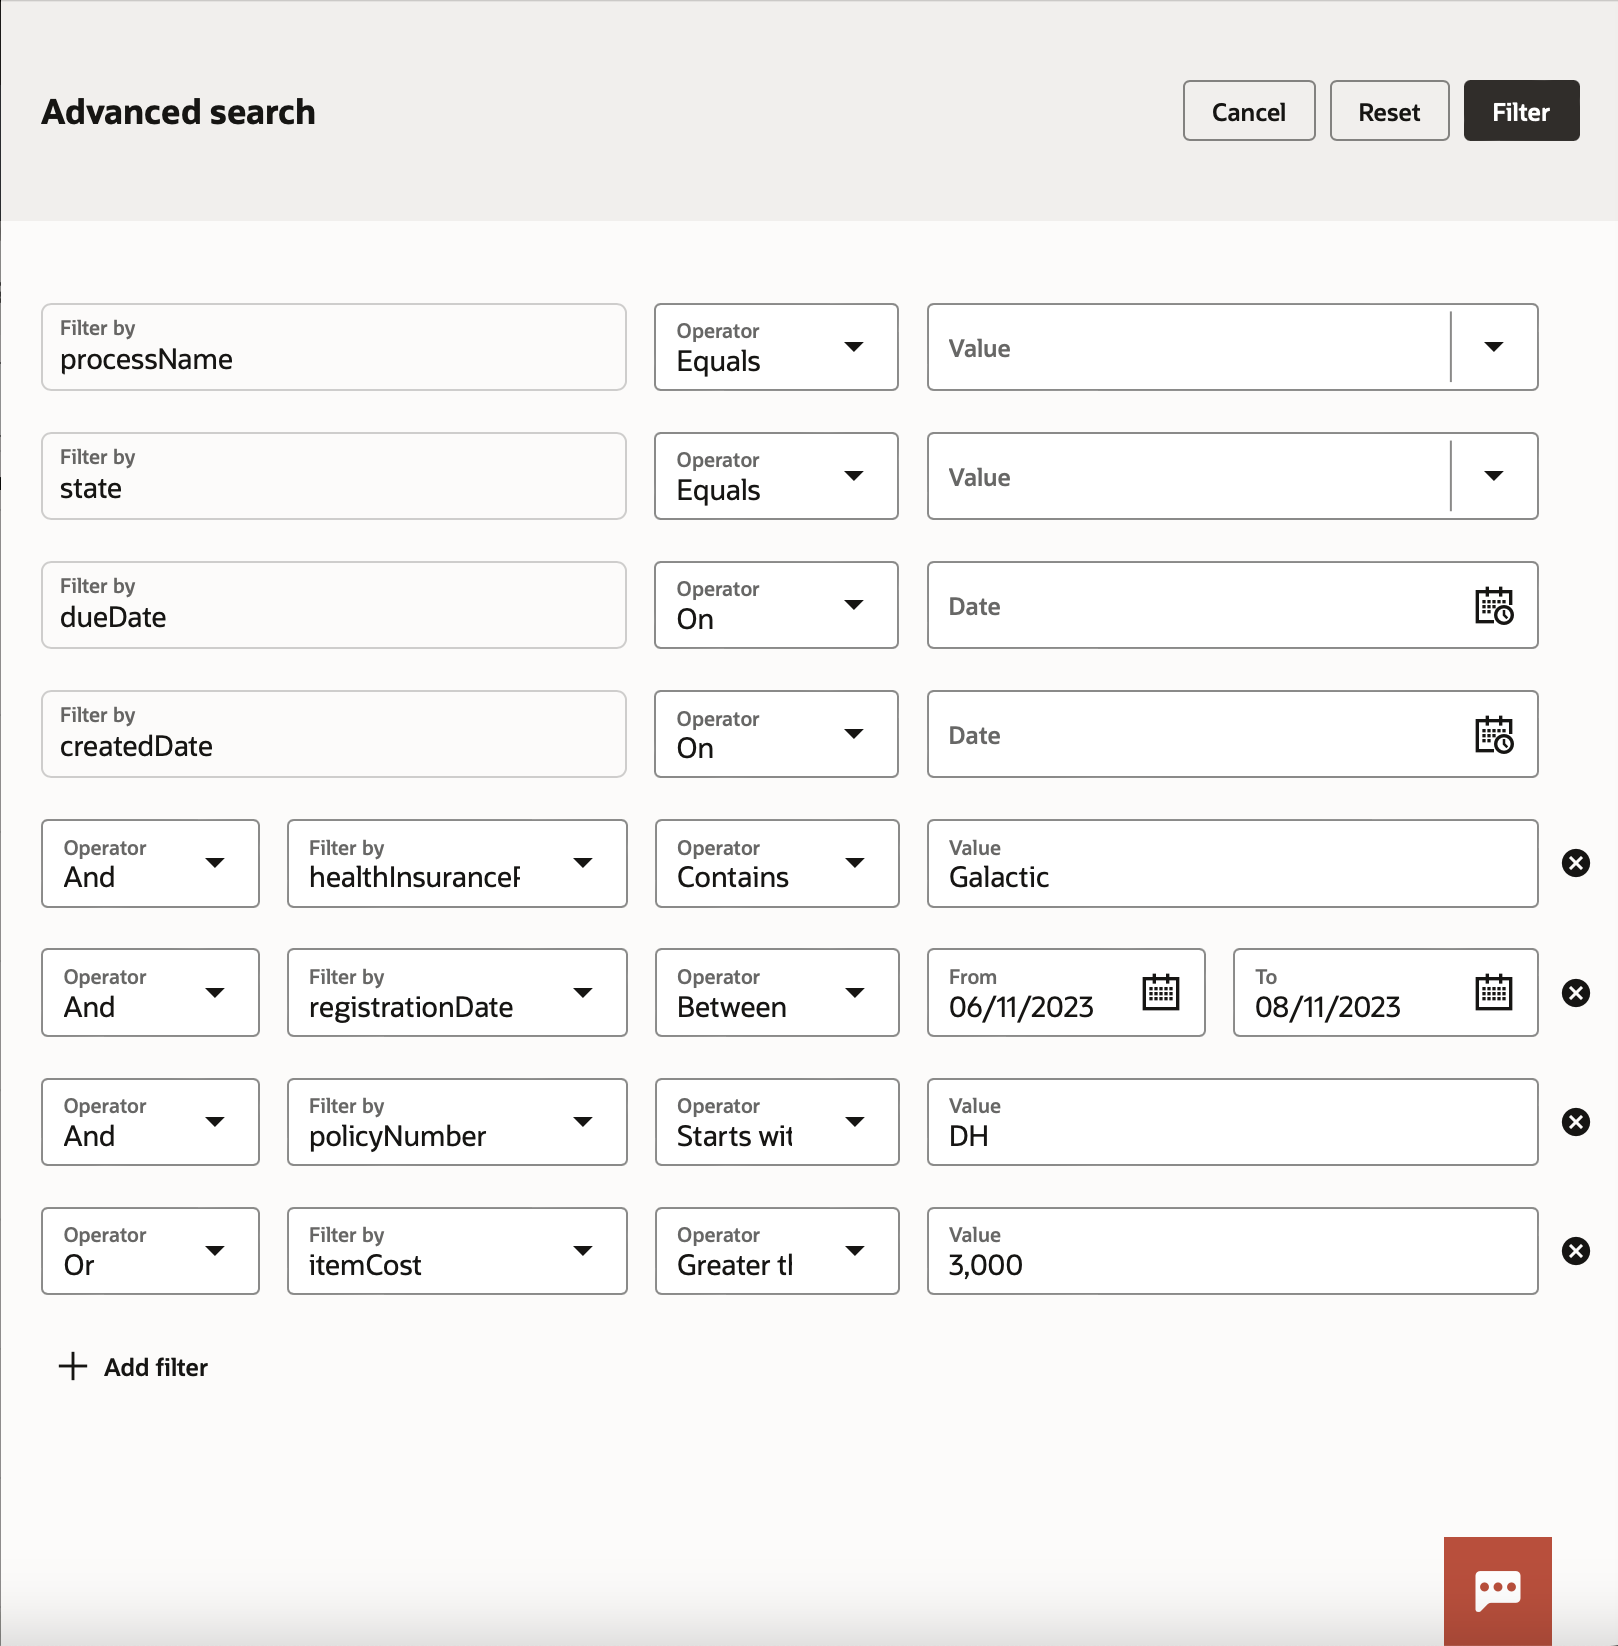
Task: Click the Reset button
Action: coord(1388,111)
